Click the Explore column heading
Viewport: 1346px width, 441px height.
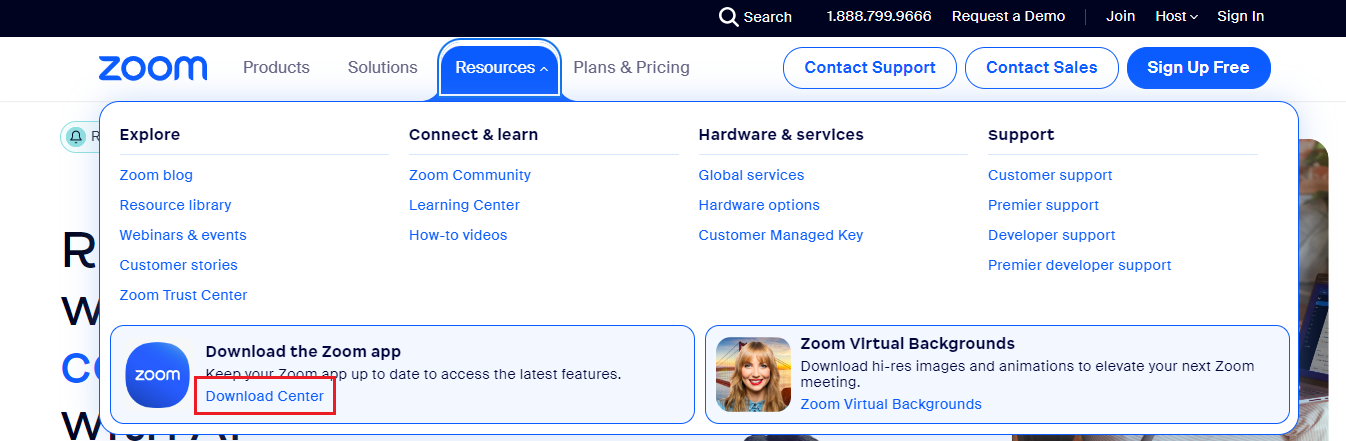click(150, 134)
